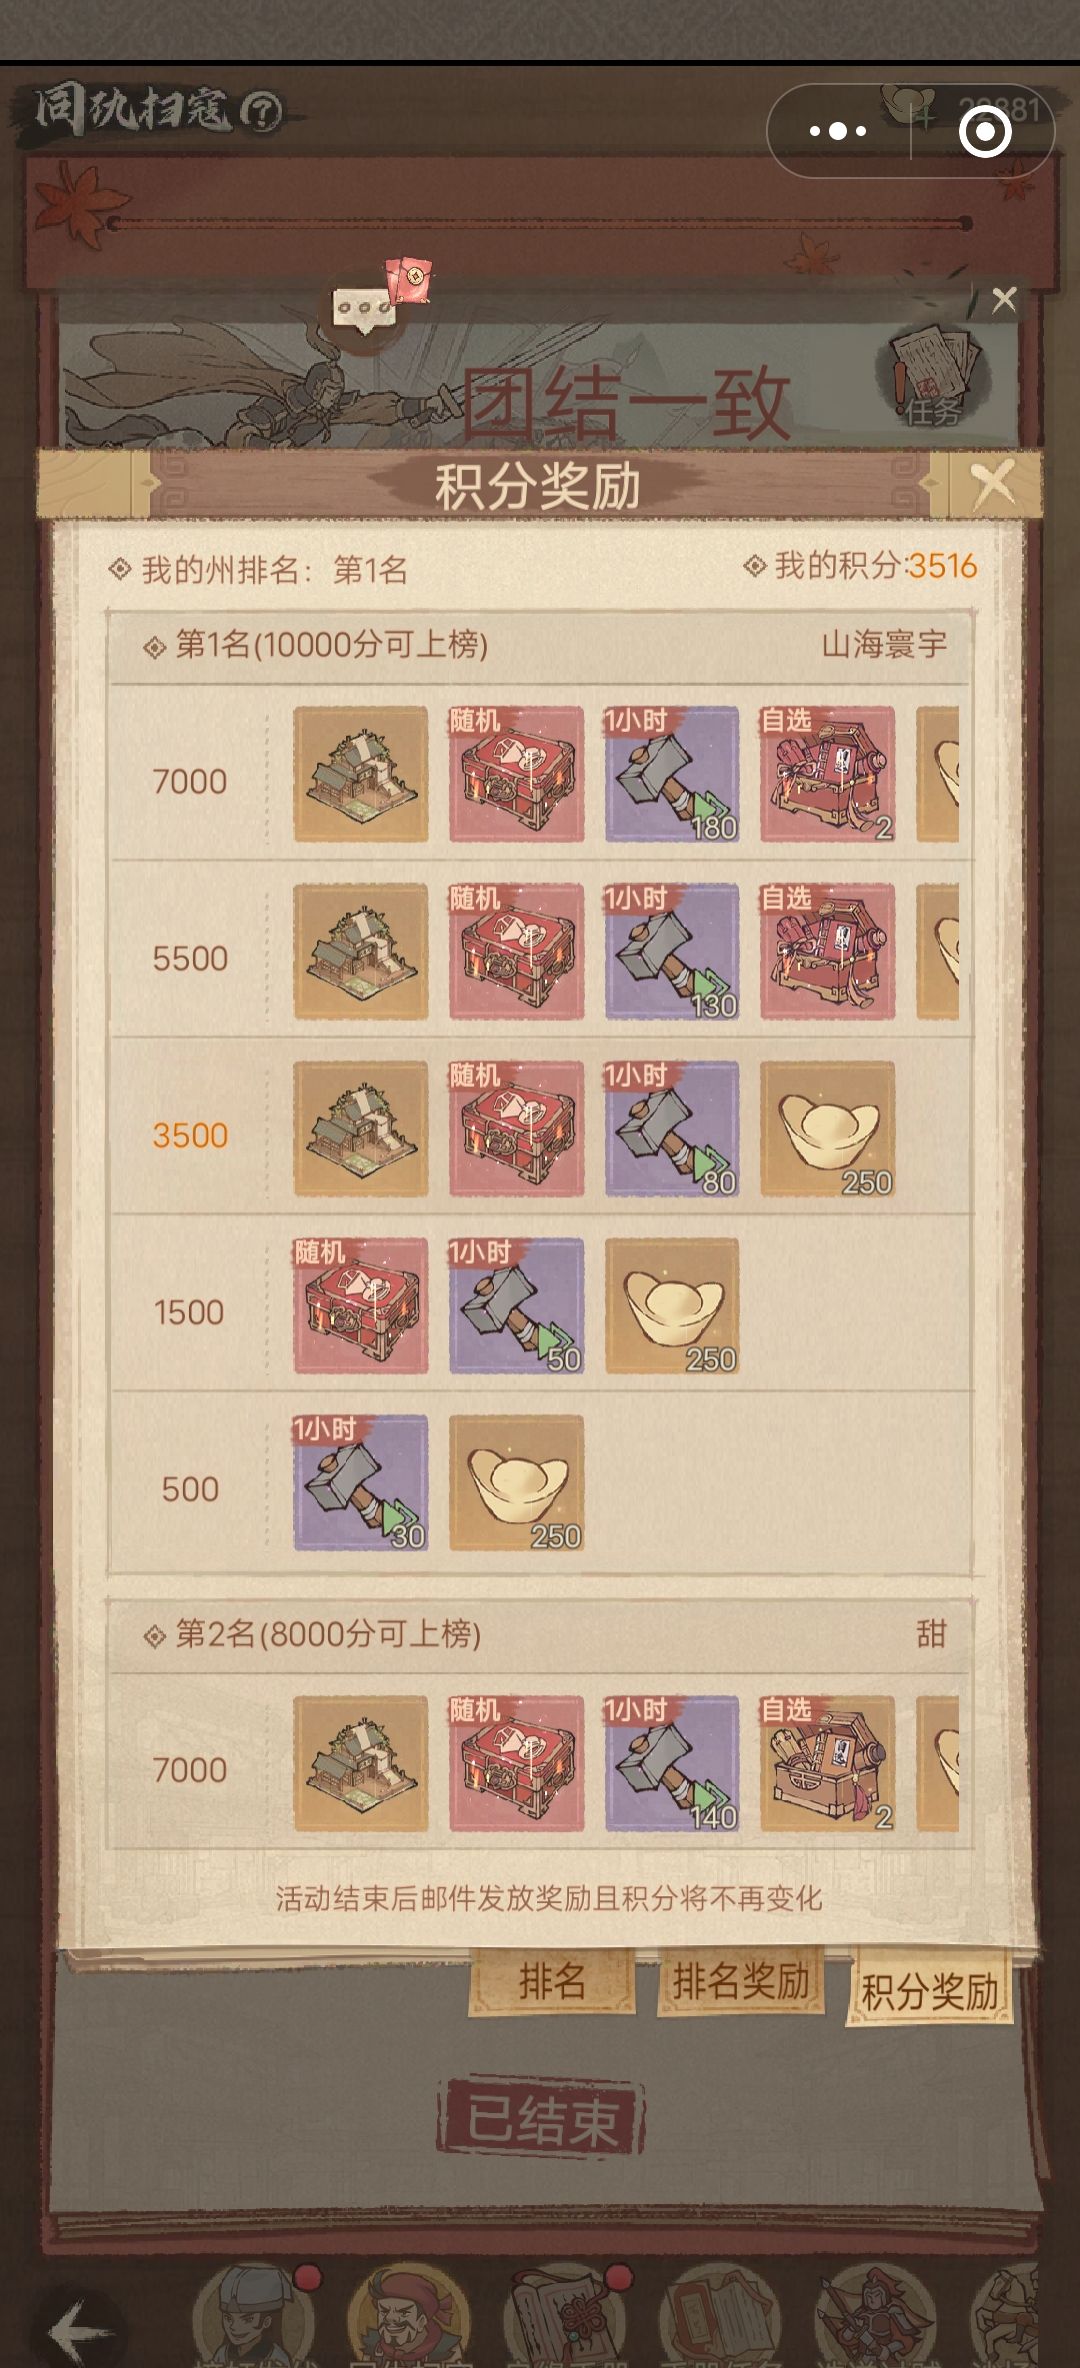1080x2368 pixels.
Task: Tap the building reward in first 7000 row
Action: (x=360, y=774)
